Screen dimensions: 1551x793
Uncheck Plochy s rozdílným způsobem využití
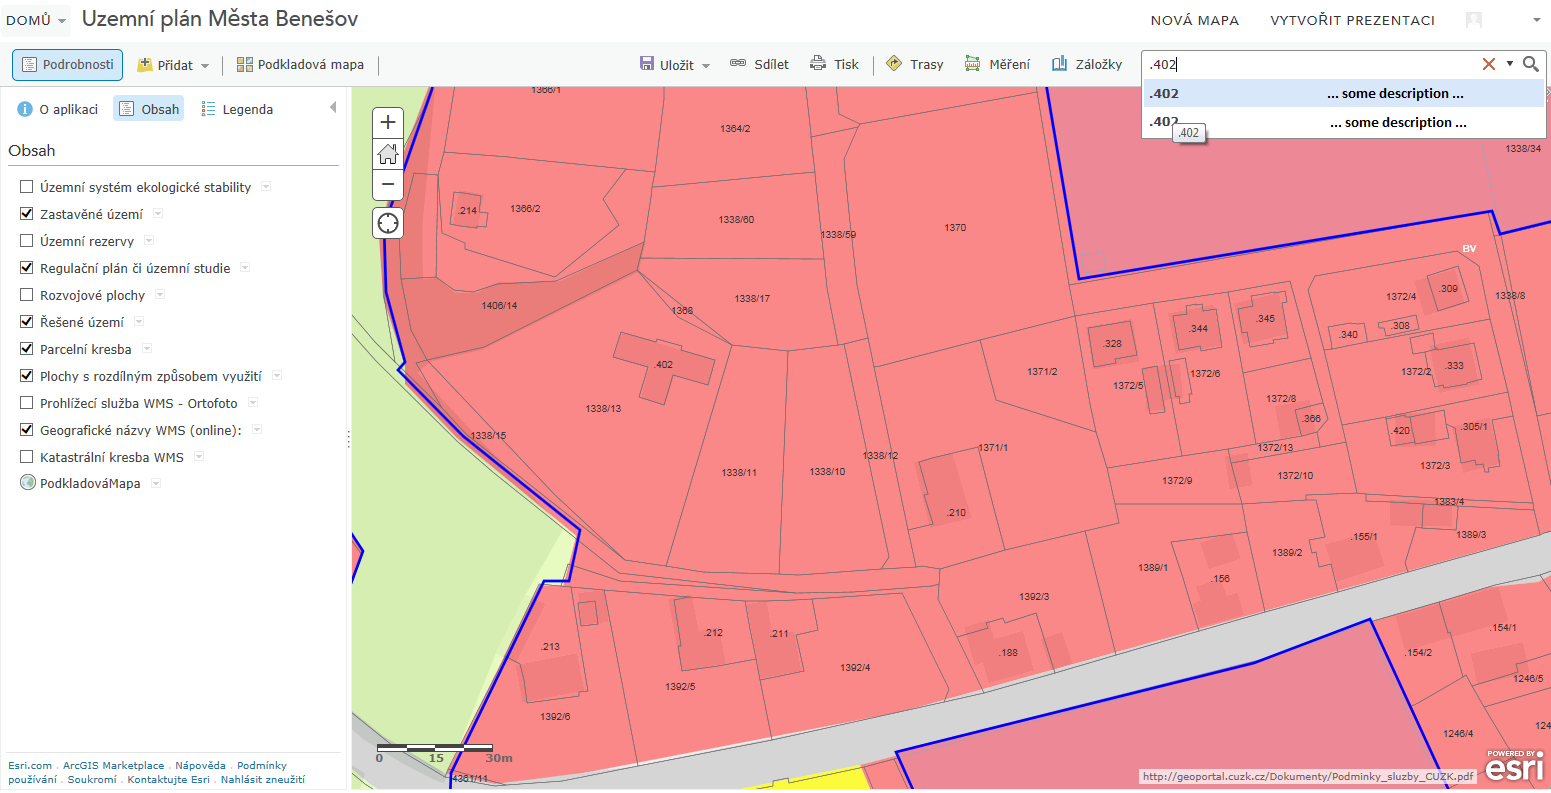click(27, 376)
